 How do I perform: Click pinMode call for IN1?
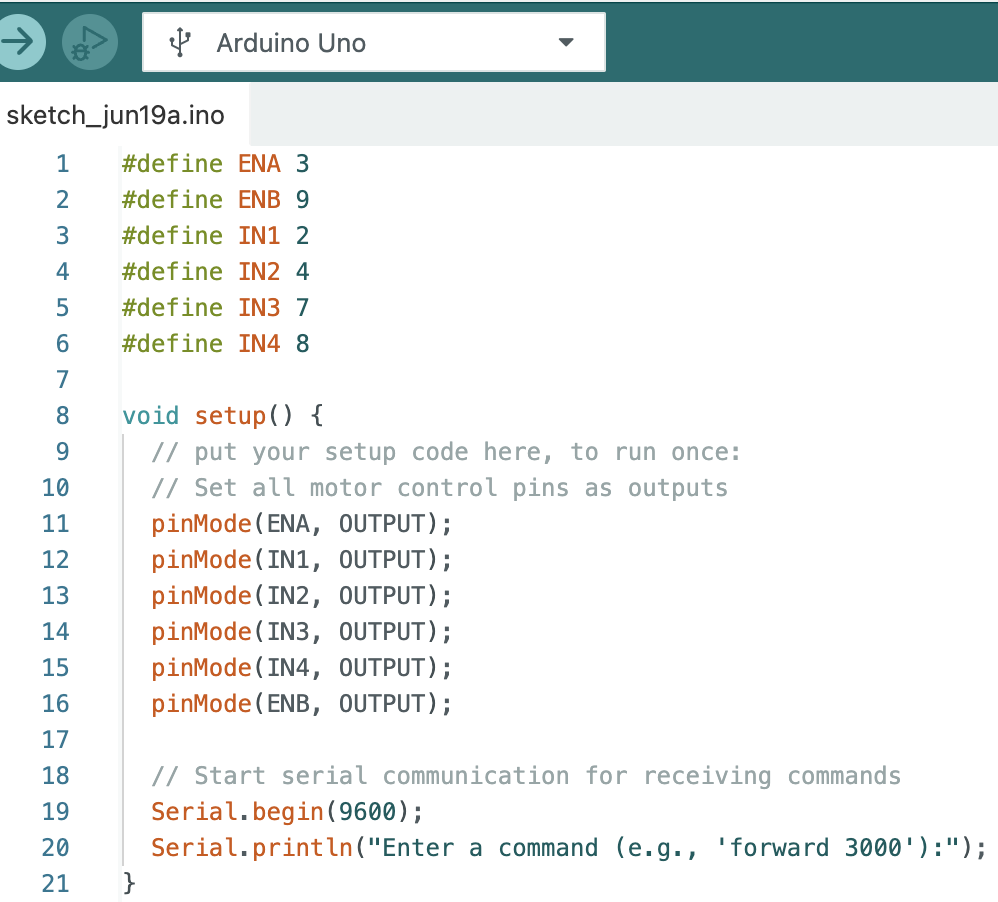coord(201,560)
